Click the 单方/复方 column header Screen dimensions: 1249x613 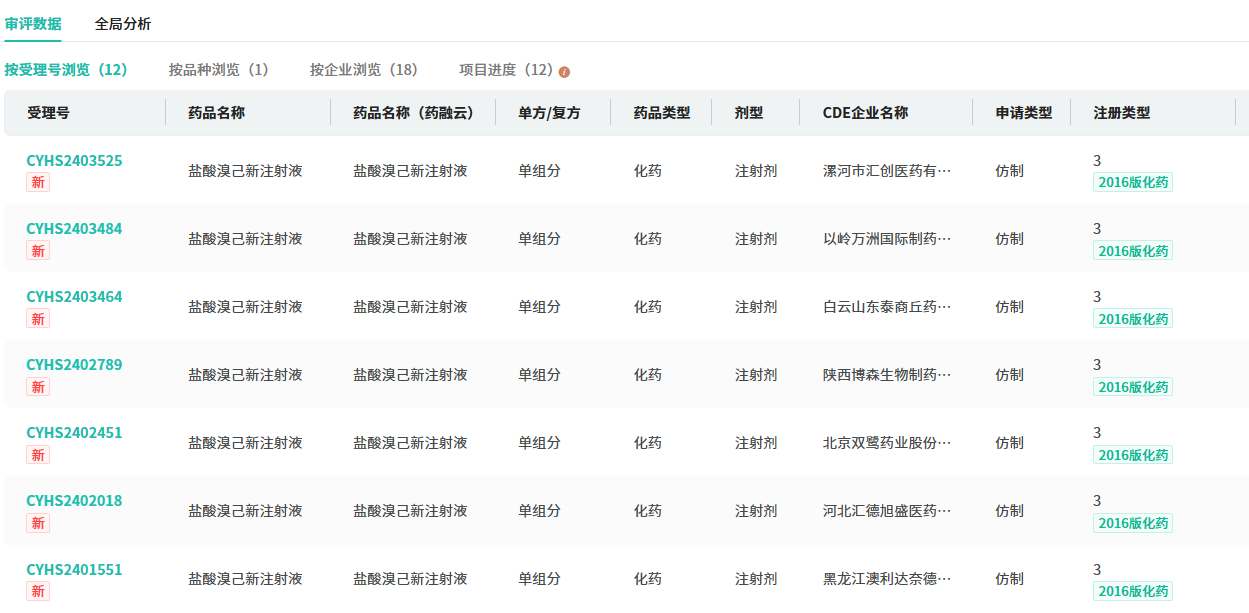[549, 113]
